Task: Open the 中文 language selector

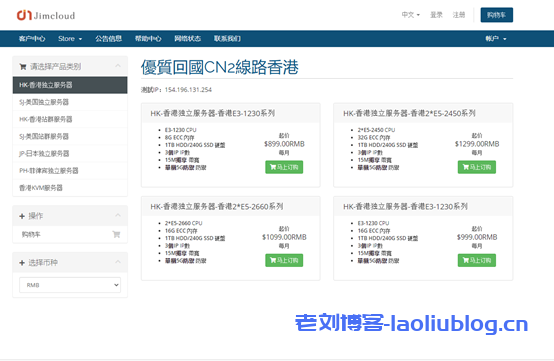Action: [411, 15]
